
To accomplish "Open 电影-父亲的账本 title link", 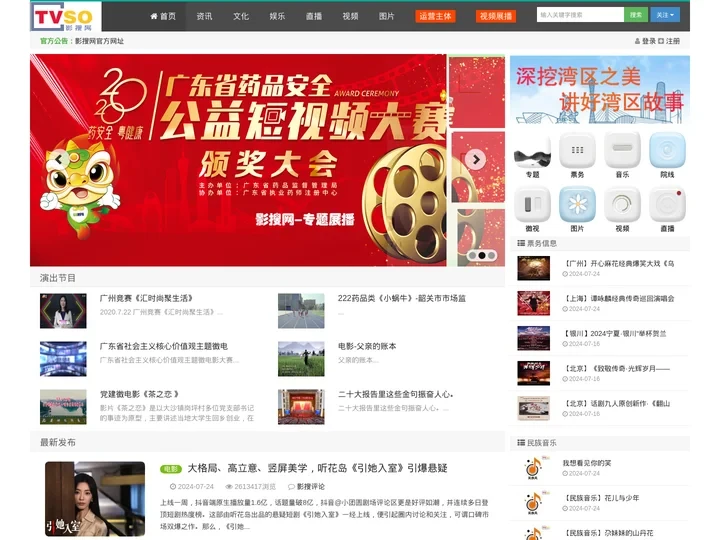I will [x=367, y=346].
